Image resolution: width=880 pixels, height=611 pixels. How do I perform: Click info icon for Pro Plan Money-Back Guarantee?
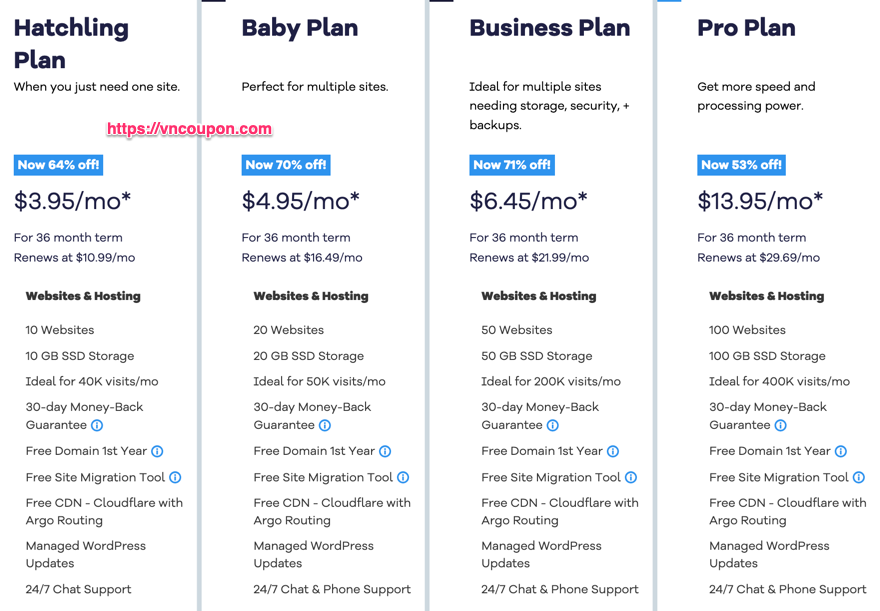point(781,425)
